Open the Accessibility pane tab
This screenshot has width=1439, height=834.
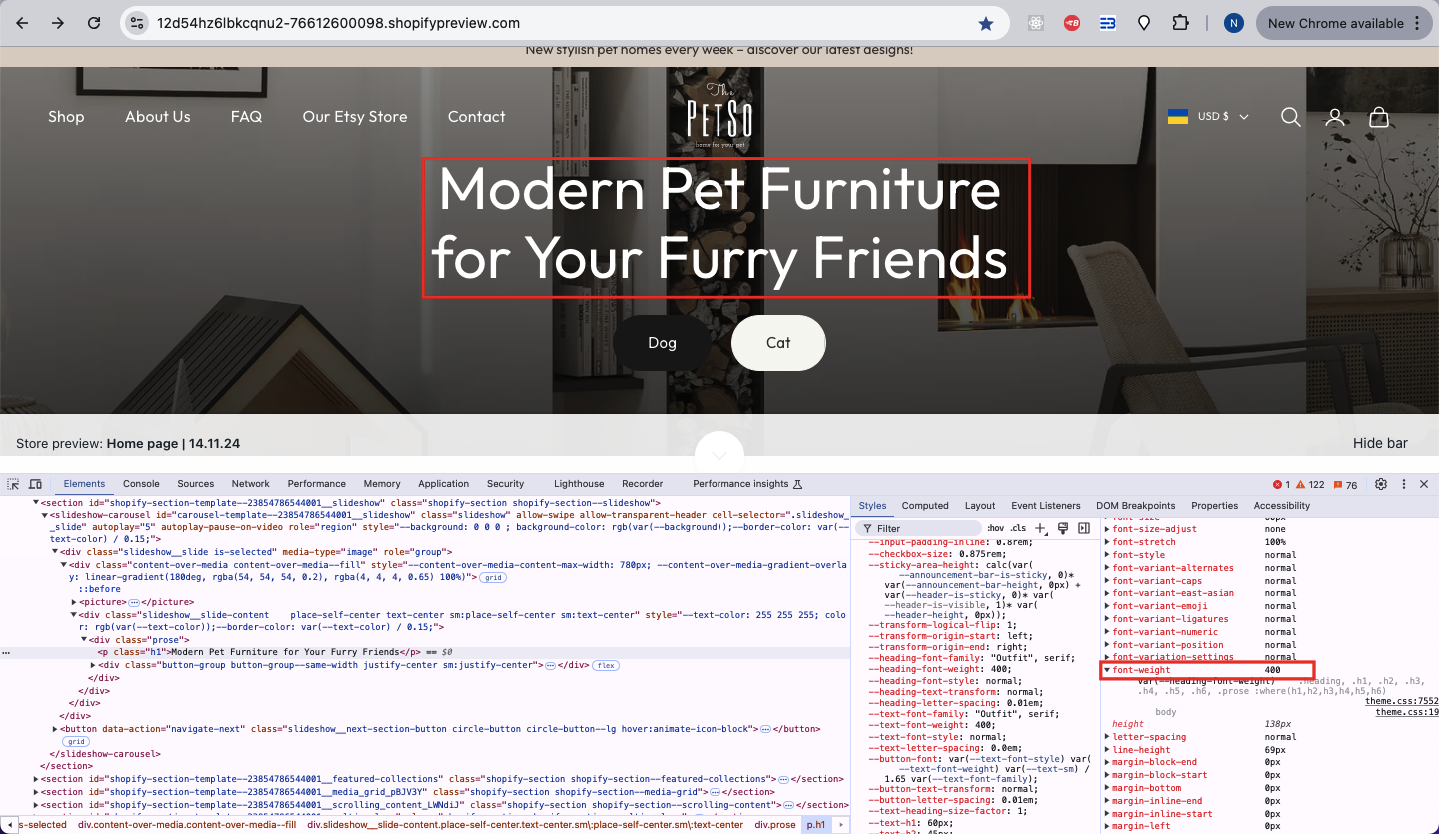[1282, 506]
